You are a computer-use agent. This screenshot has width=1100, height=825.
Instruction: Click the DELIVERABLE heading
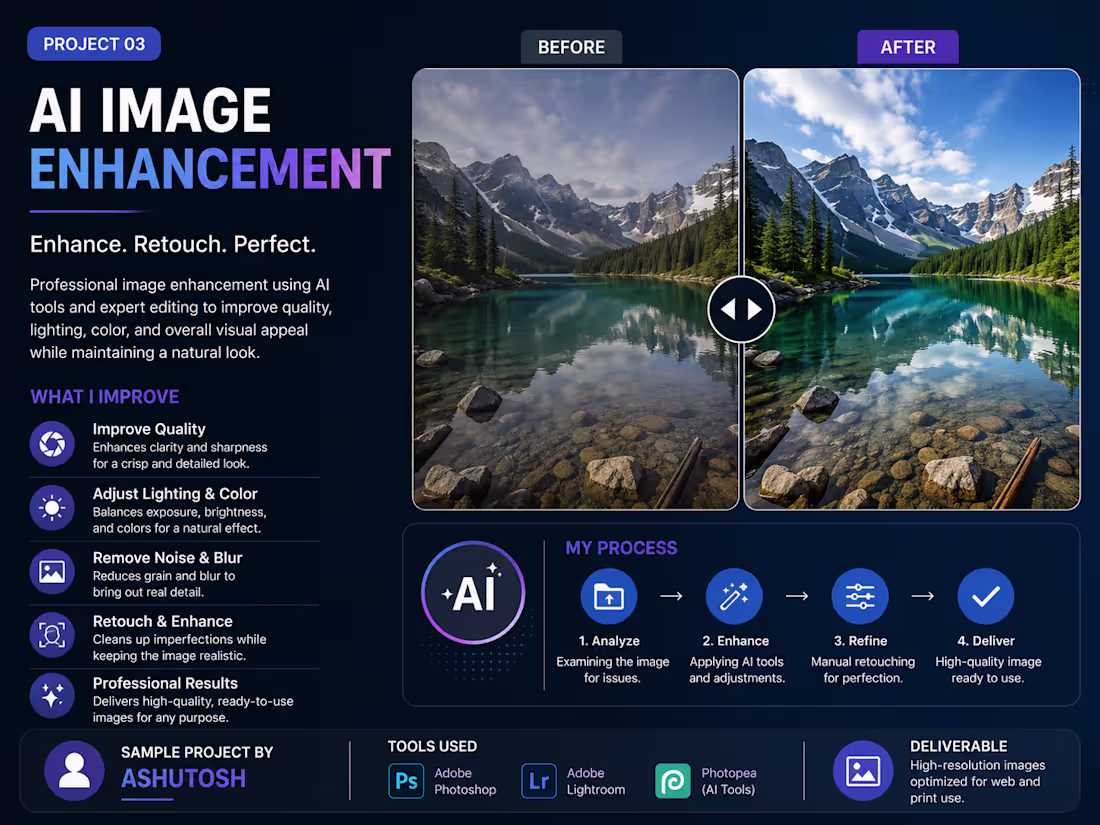(x=958, y=746)
